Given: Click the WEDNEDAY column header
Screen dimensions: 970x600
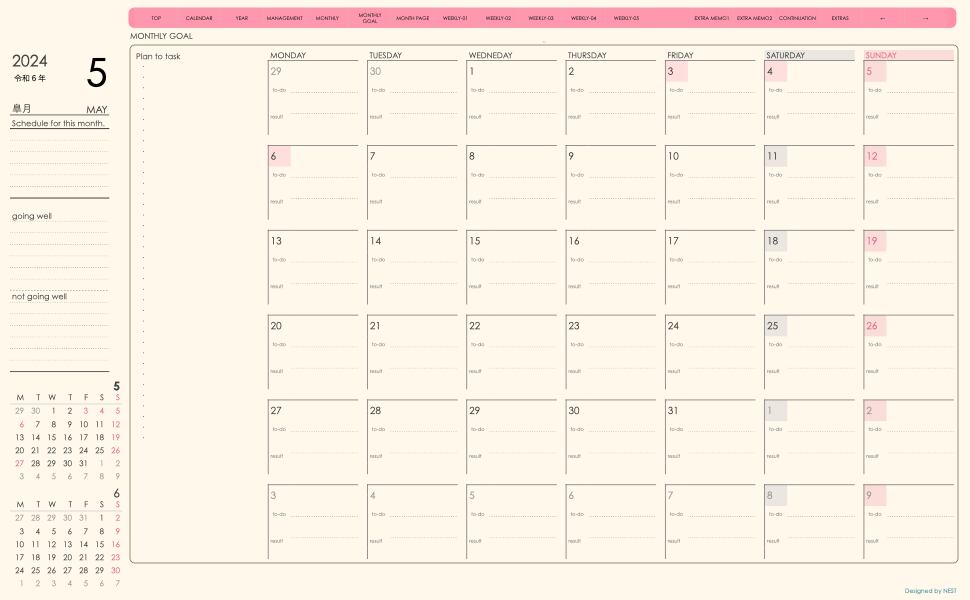Looking at the screenshot, I should click(490, 55).
